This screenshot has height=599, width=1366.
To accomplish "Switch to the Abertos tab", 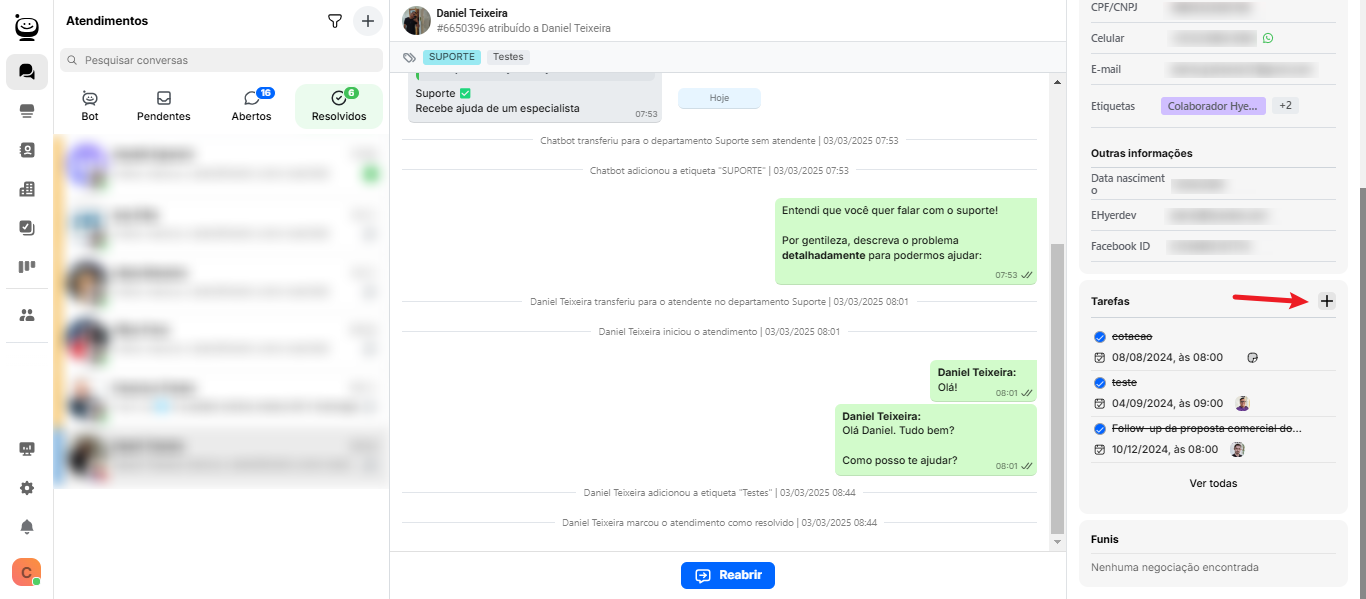I will [251, 106].
